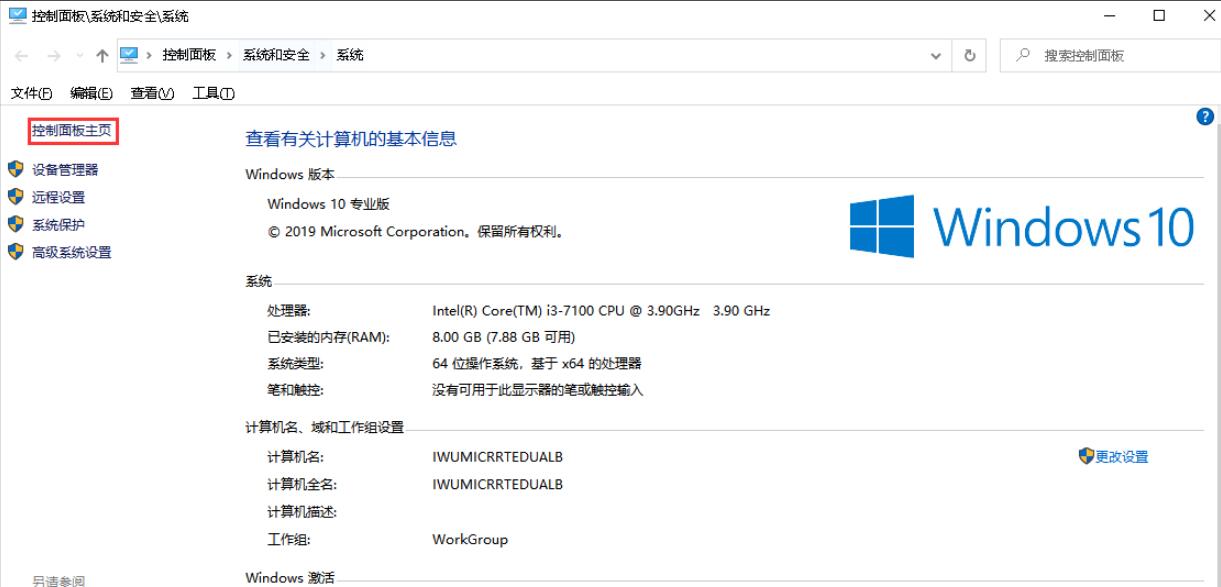The width and height of the screenshot is (1221, 587).
Task: Click the 笔和触控 label
Action: pos(296,390)
